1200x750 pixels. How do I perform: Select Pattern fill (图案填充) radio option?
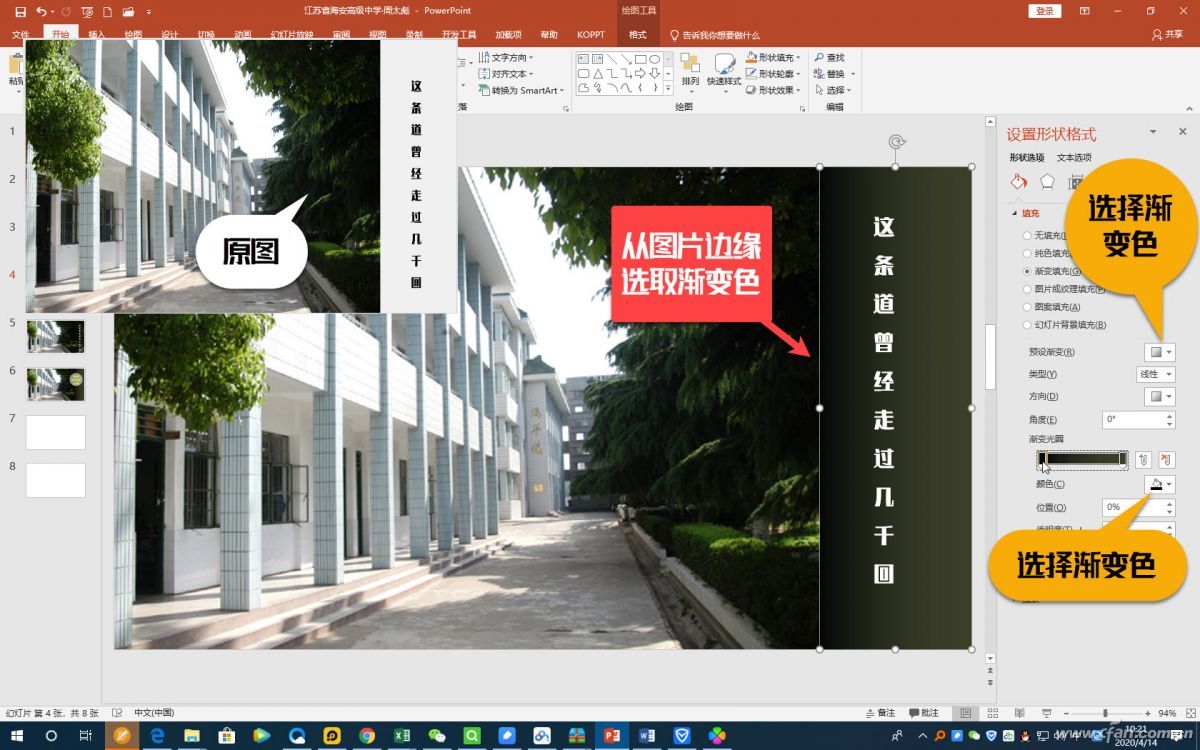[x=1027, y=307]
